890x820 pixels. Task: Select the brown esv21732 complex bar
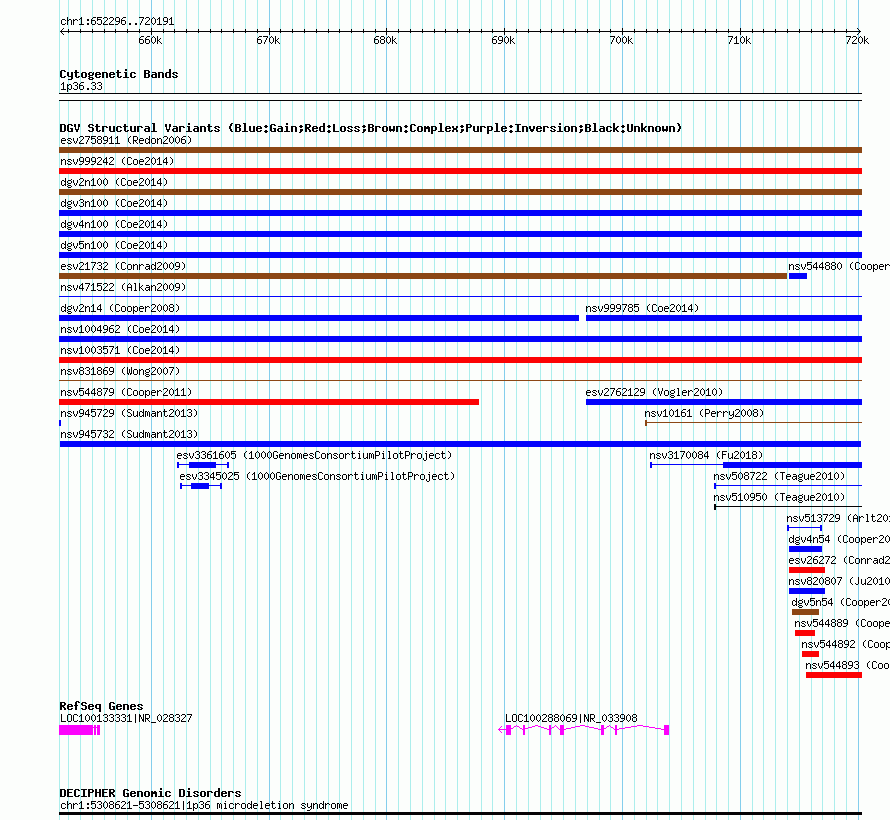click(423, 276)
